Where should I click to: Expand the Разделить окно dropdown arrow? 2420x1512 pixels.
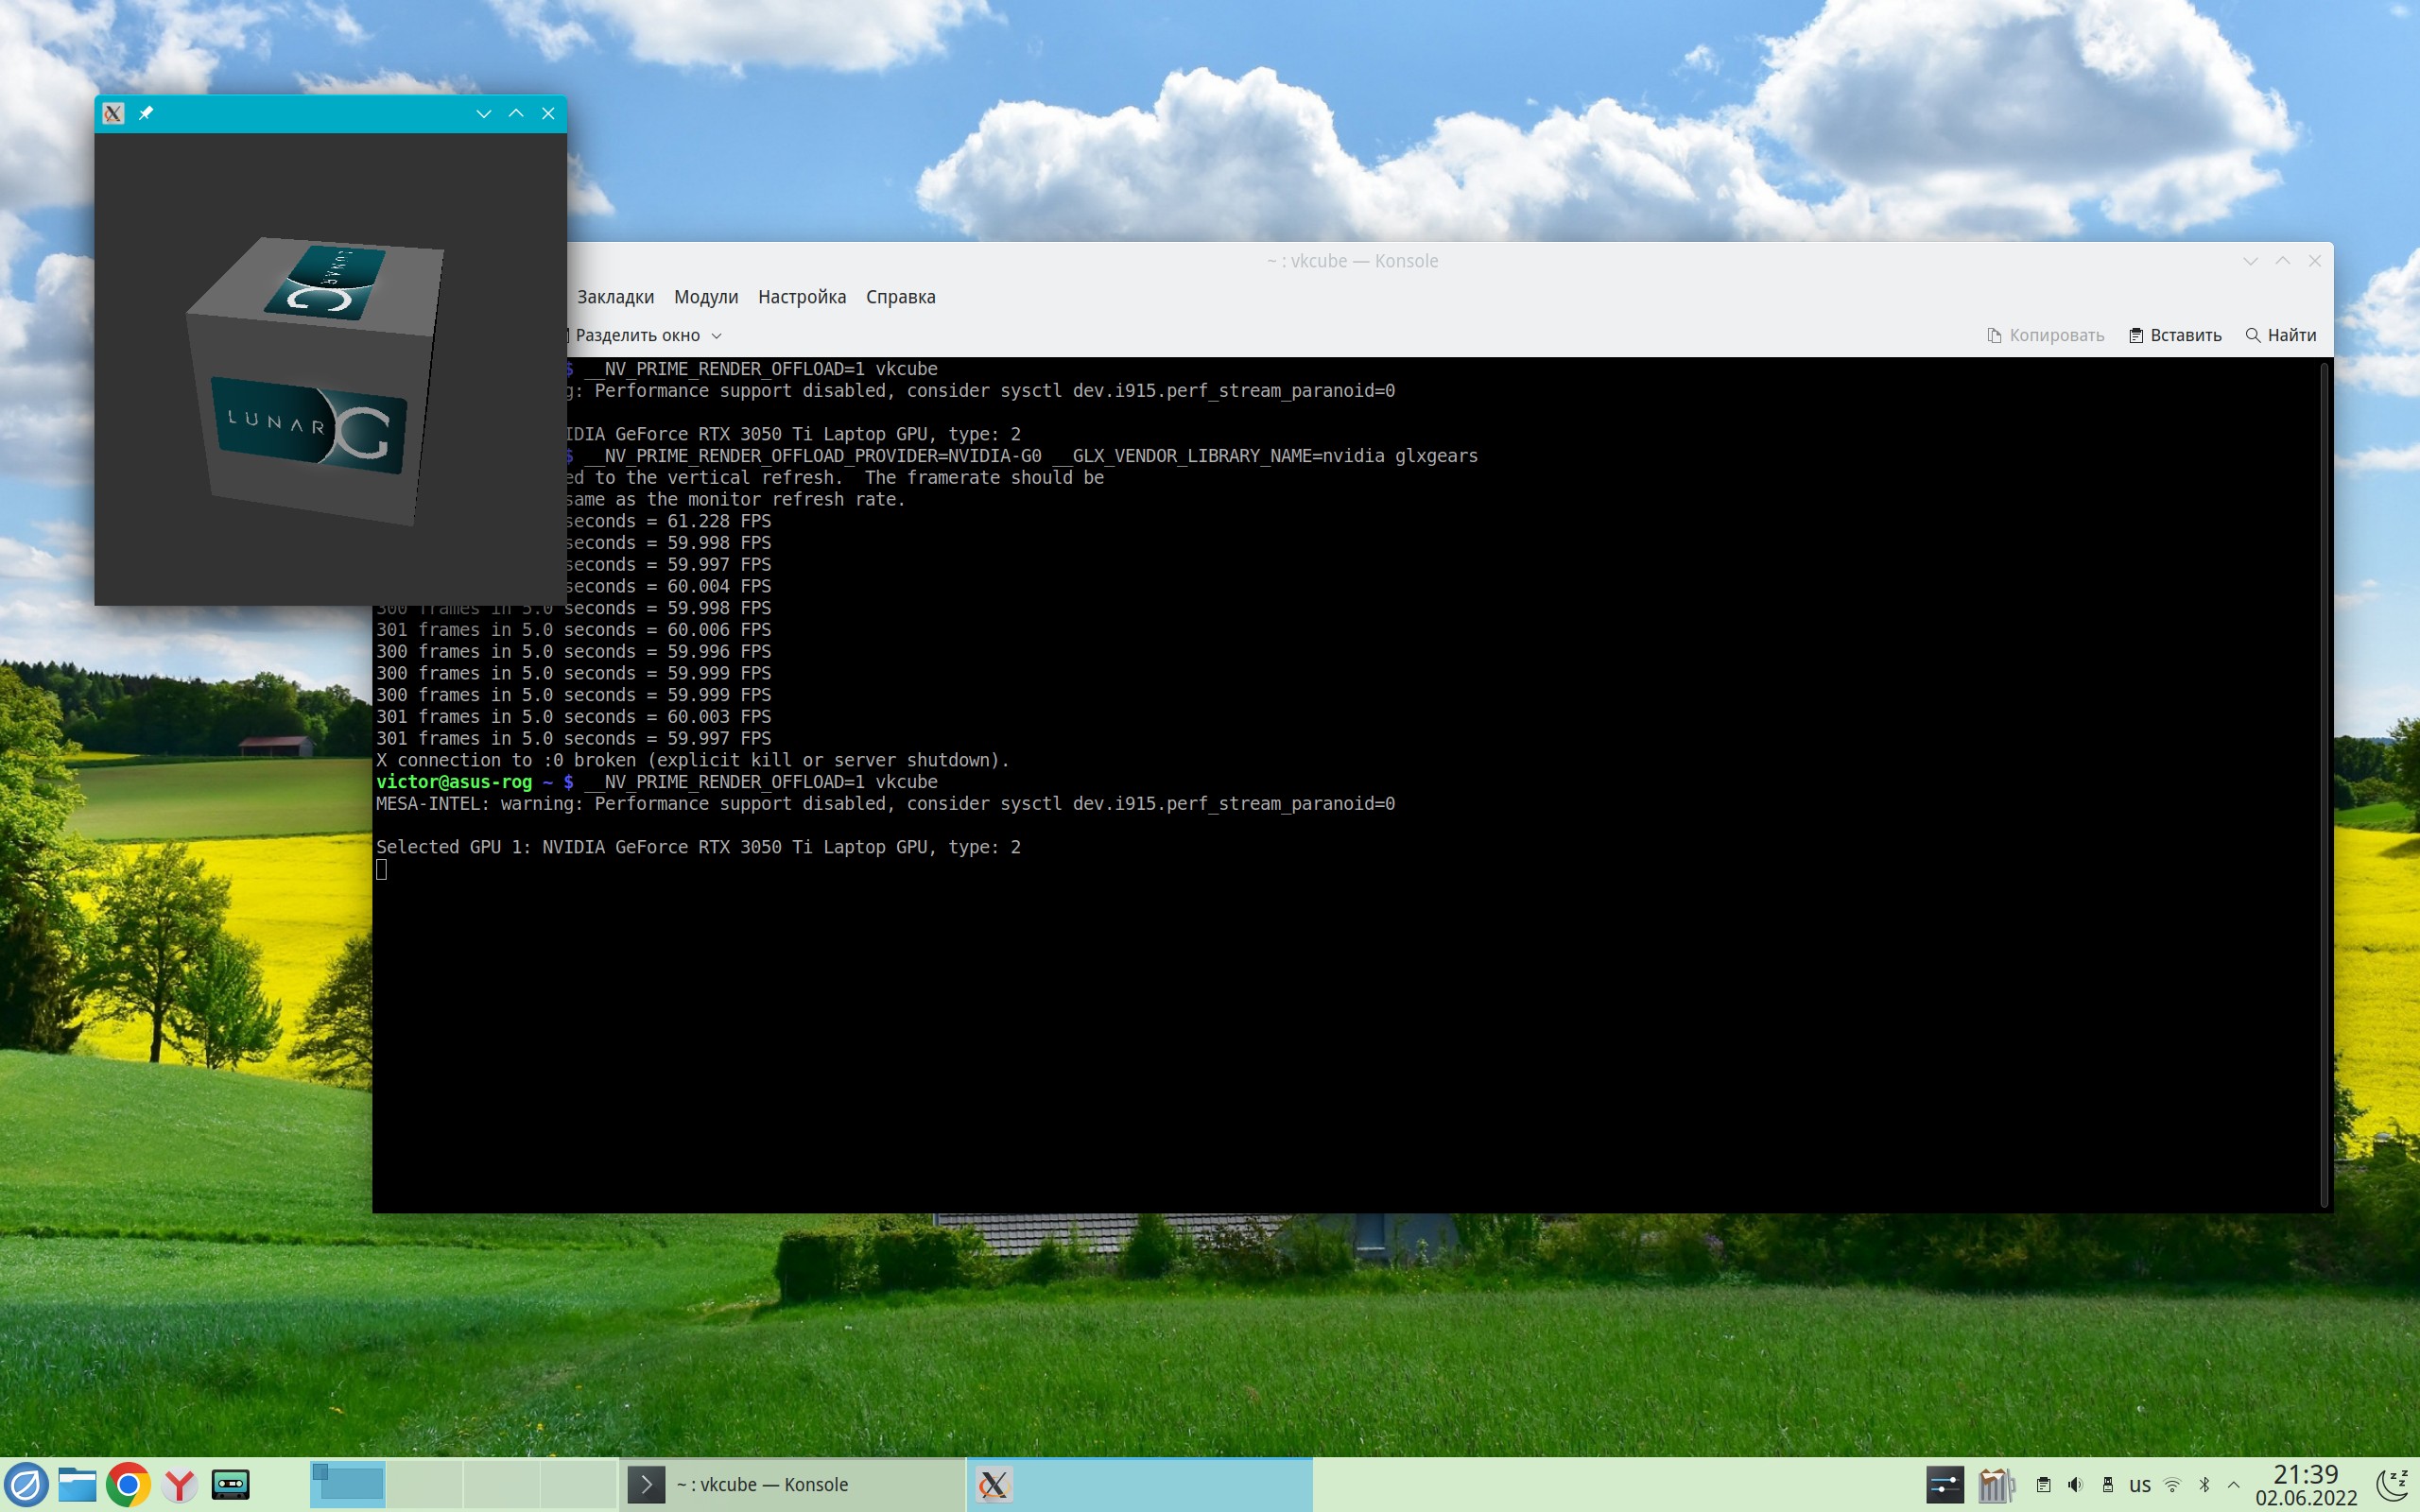pos(716,336)
